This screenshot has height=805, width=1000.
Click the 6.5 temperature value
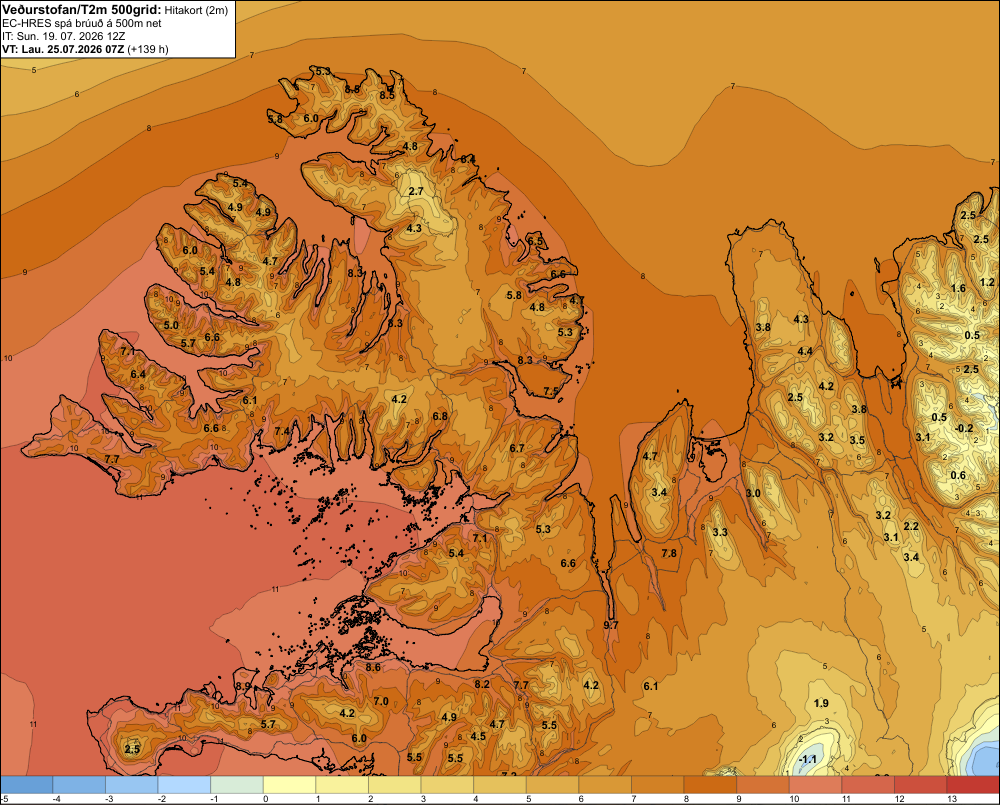[536, 241]
